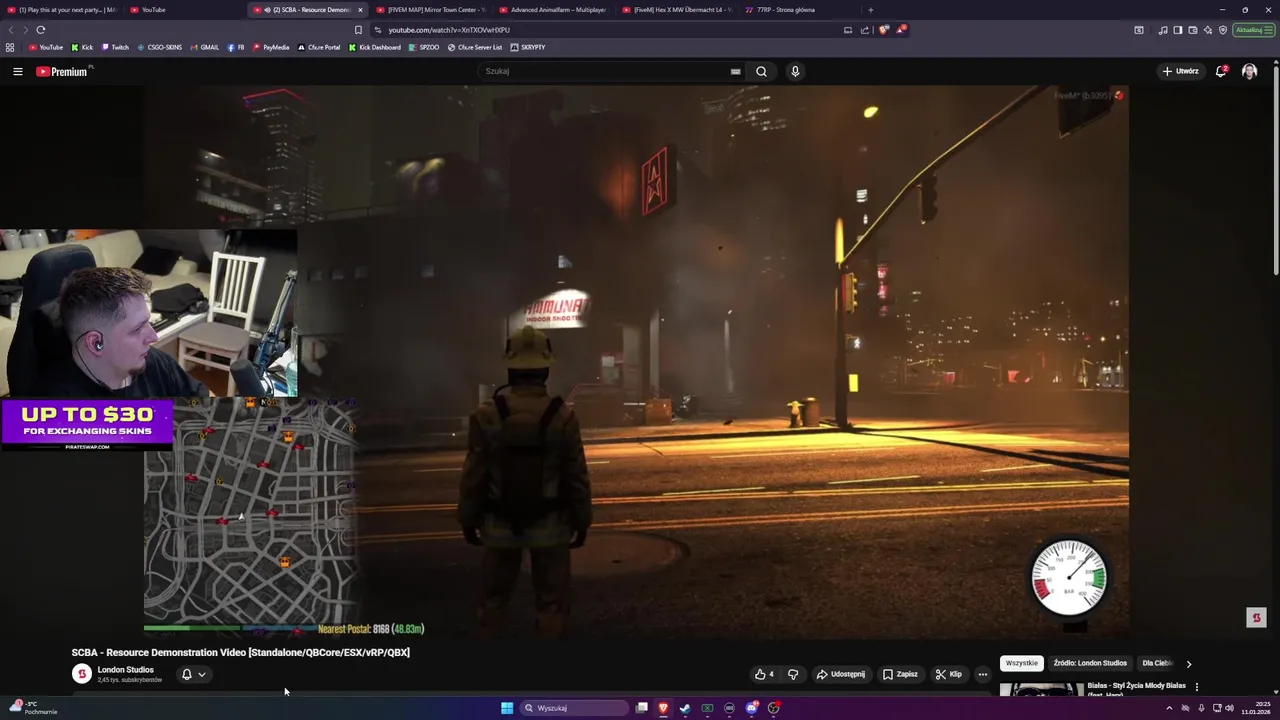Open YouTube notifications bell

[x=1221, y=71]
